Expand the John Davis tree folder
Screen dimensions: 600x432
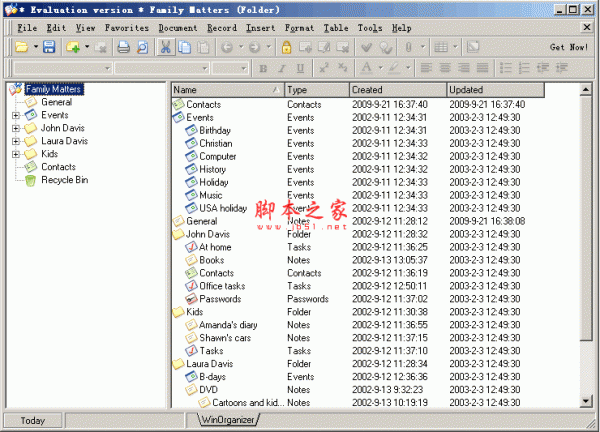(x=16, y=128)
